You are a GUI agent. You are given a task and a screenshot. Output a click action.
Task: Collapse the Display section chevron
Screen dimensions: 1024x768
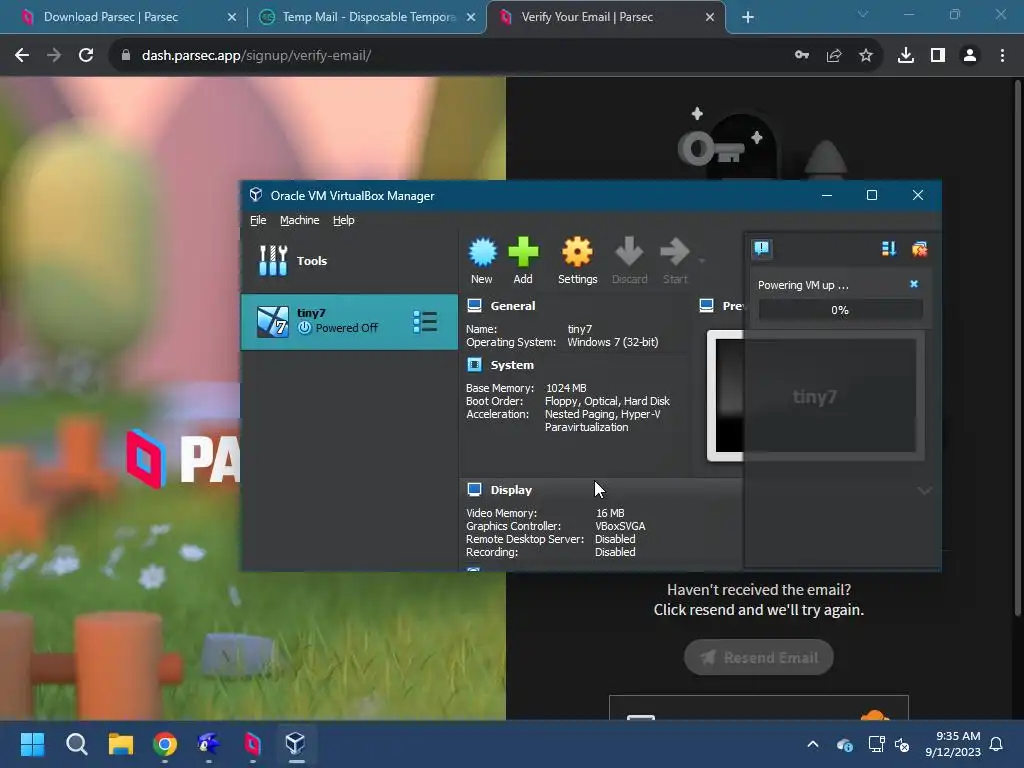(924, 490)
